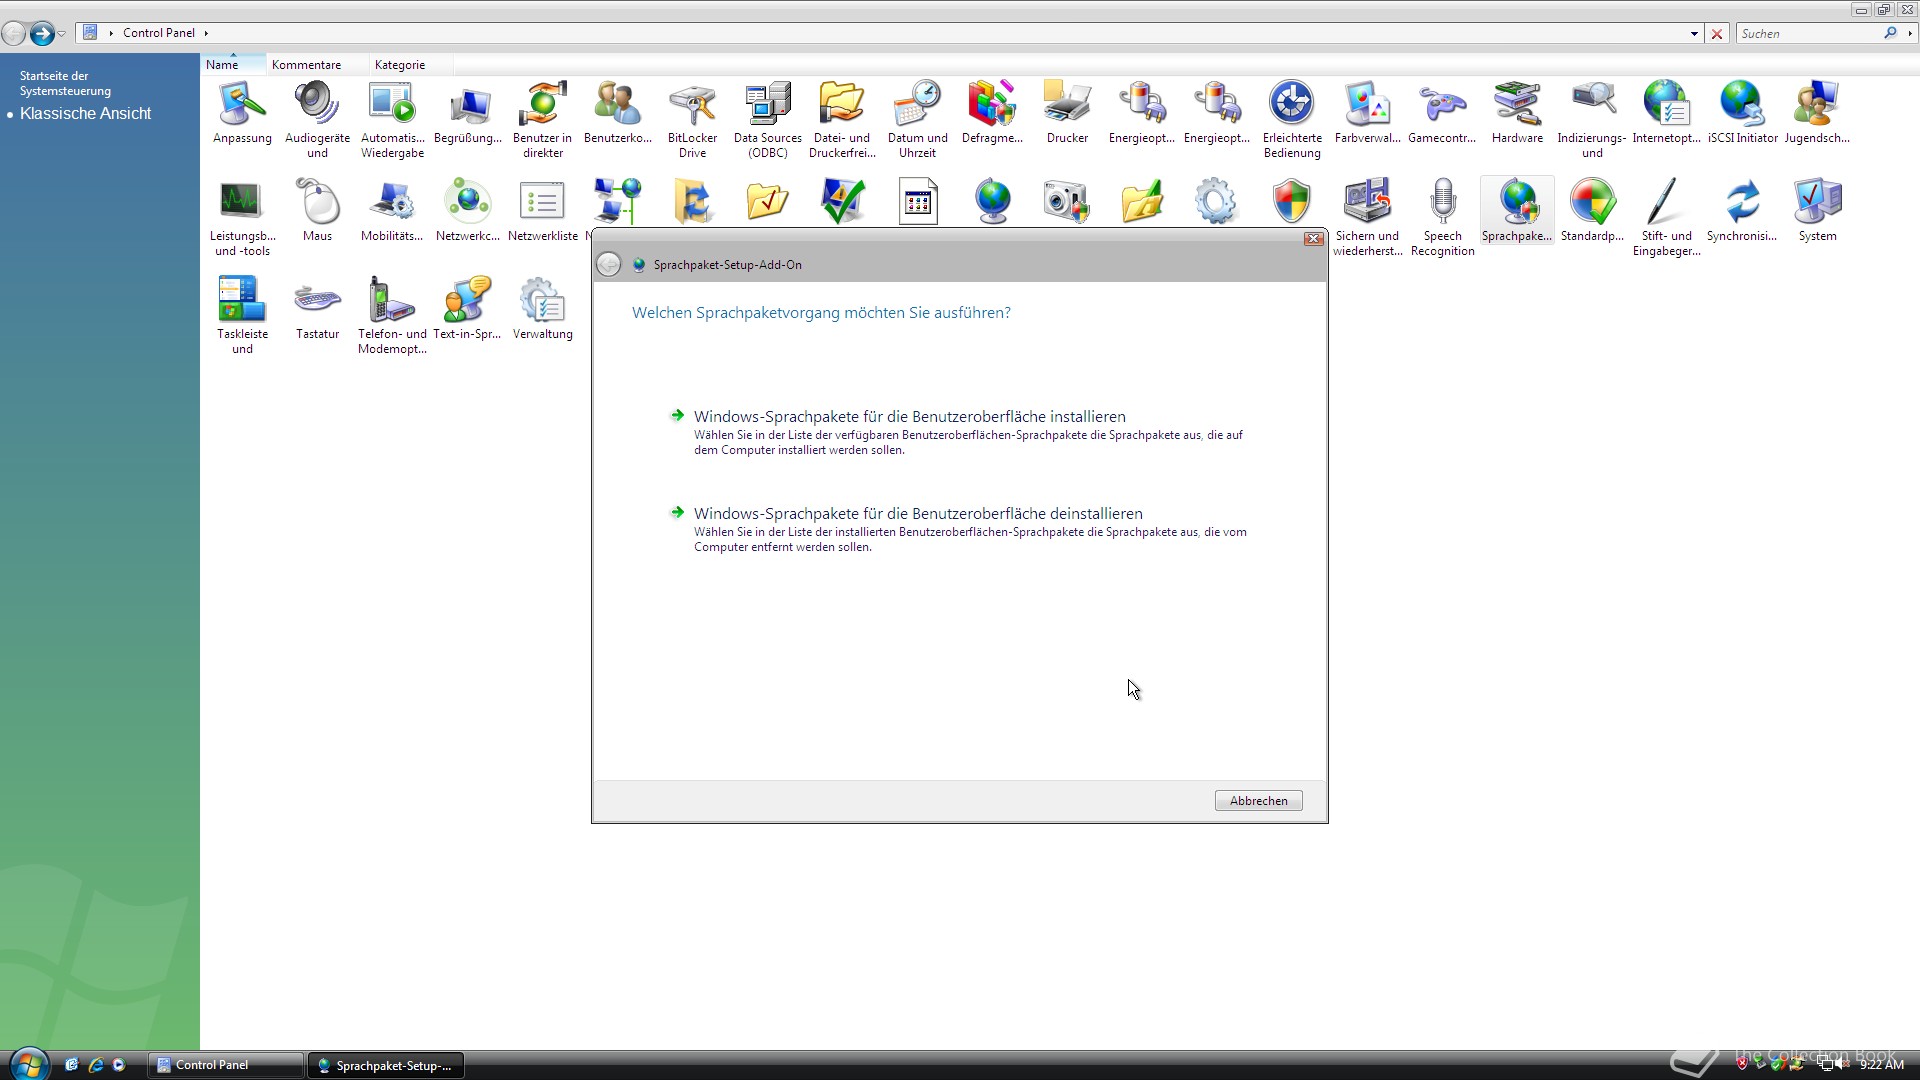Switch to Control Panel taskbar button
Image resolution: width=1920 pixels, height=1080 pixels.
click(225, 1065)
